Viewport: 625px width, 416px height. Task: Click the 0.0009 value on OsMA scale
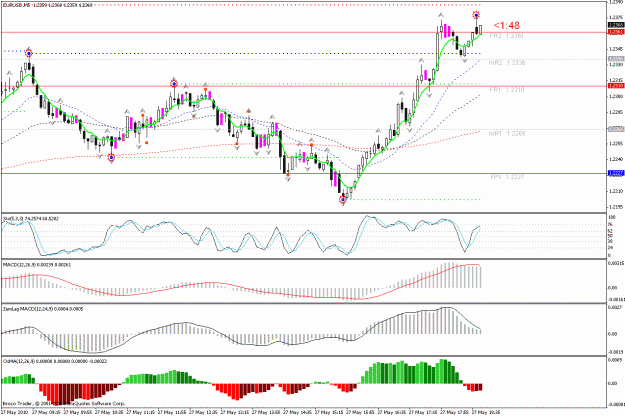613,360
